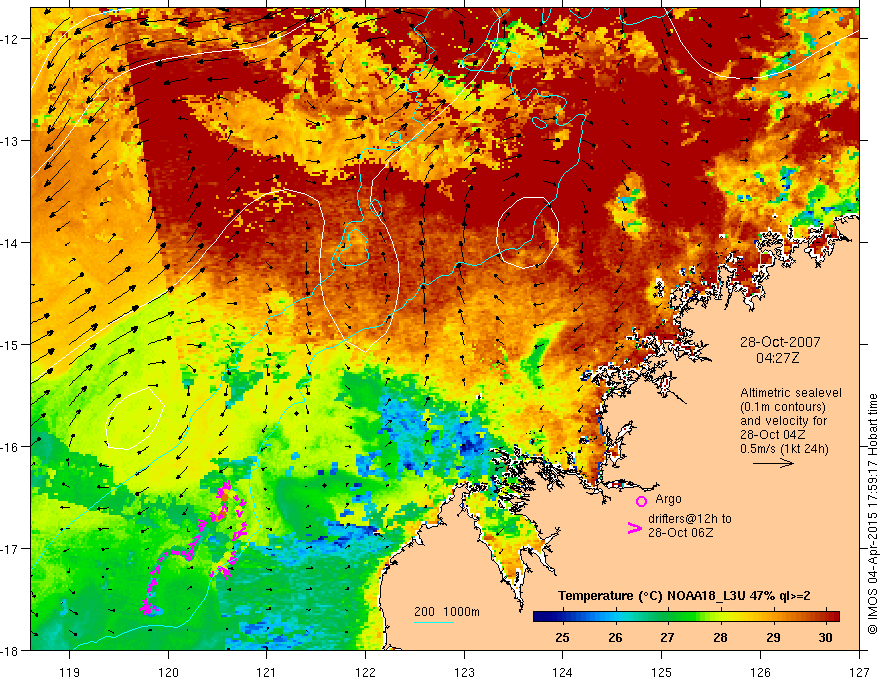Click the latitude axis label "-16"

pyautogui.click(x=10, y=447)
